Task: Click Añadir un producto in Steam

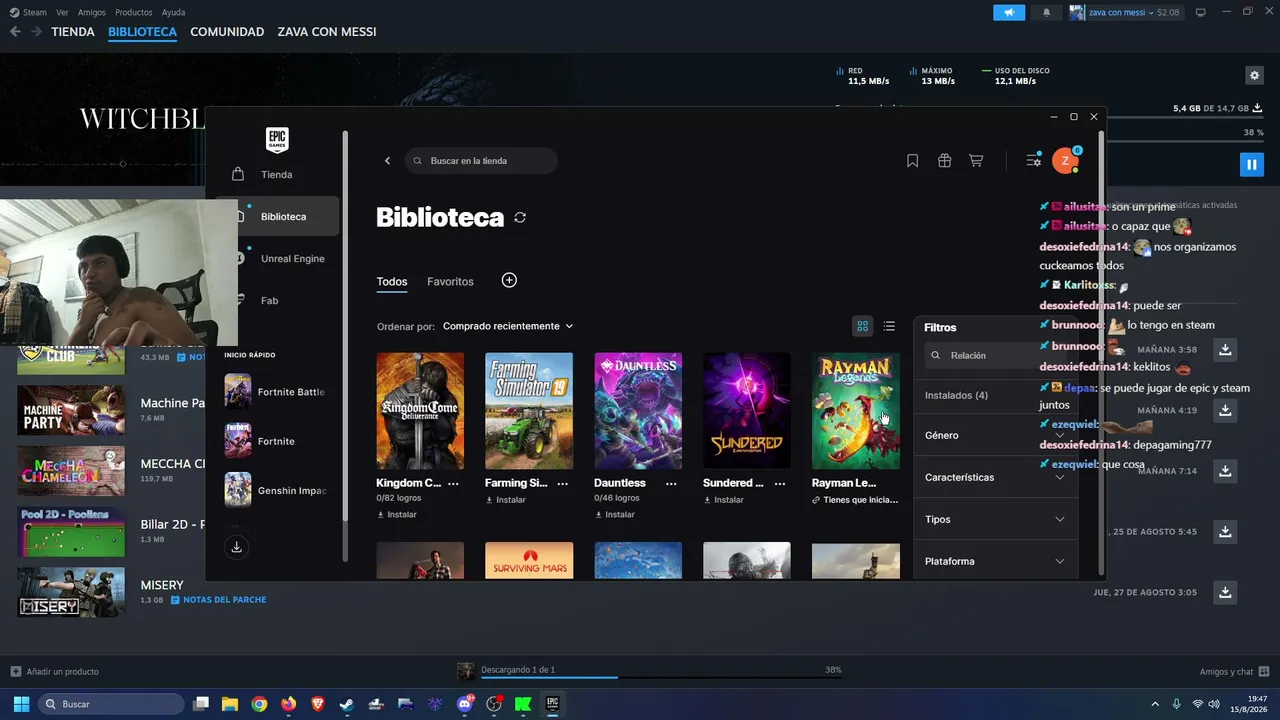Action: tap(55, 671)
